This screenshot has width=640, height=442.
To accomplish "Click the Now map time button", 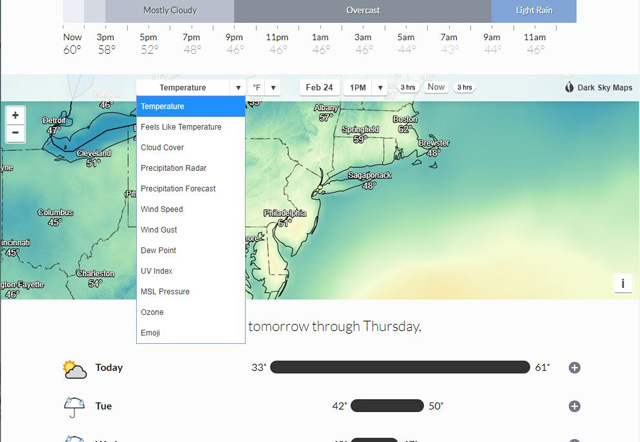I will [x=436, y=87].
